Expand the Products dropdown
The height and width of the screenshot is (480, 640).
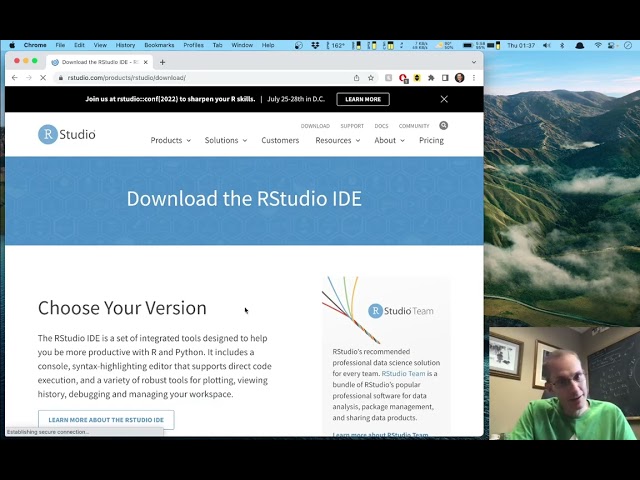[170, 140]
